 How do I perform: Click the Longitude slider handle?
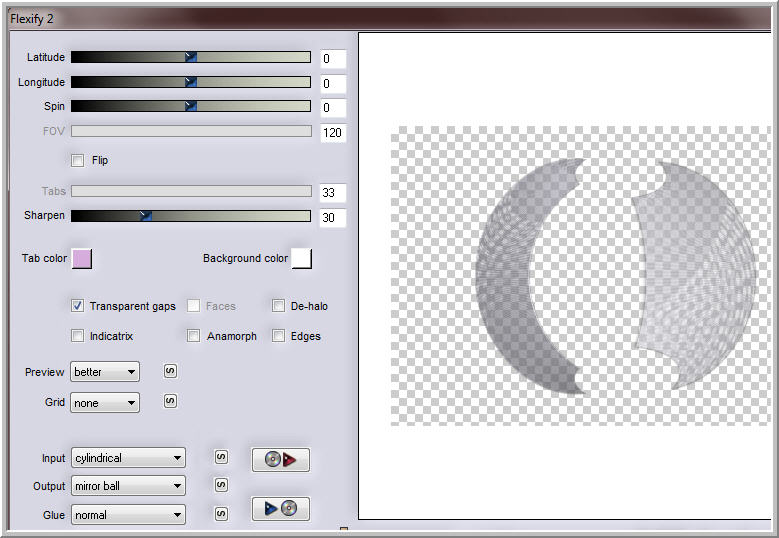pyautogui.click(x=191, y=82)
